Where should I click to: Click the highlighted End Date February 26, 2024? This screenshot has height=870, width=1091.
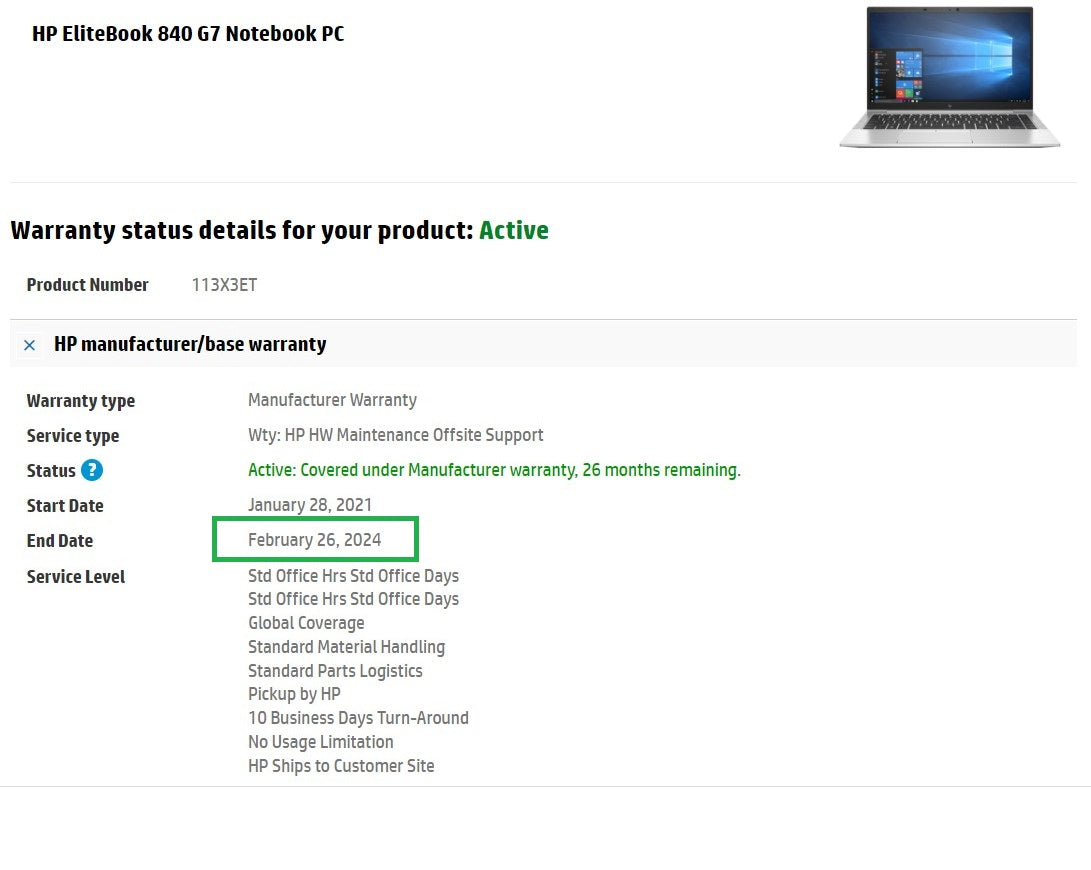point(314,540)
